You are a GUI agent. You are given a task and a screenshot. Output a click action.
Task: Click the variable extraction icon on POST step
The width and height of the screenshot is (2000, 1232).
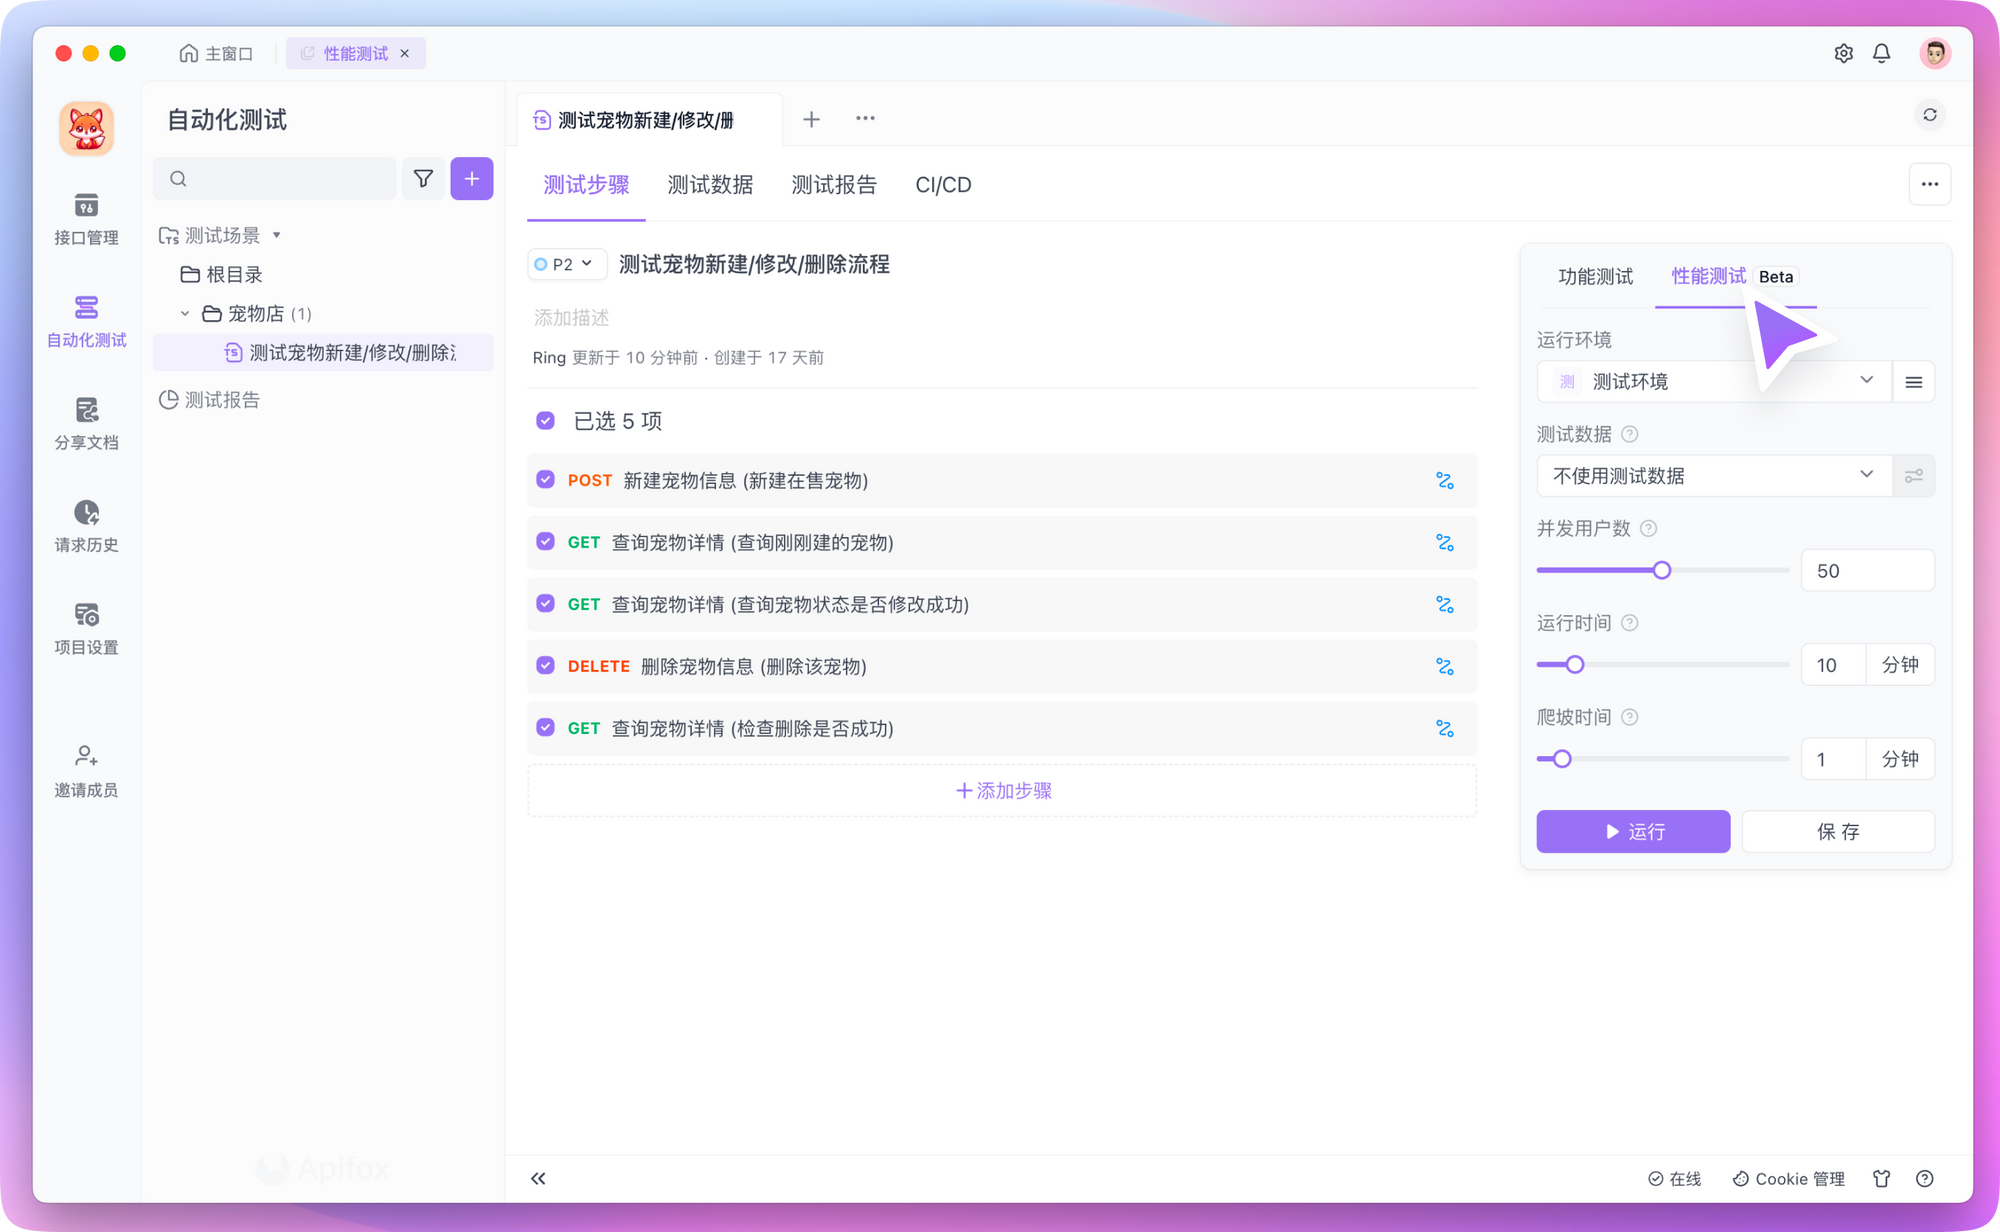1446,480
